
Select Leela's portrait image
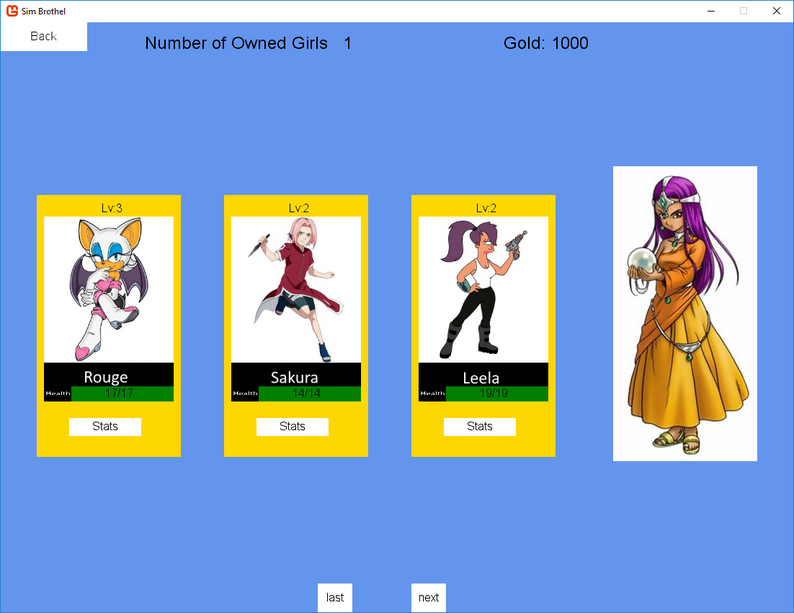(484, 290)
